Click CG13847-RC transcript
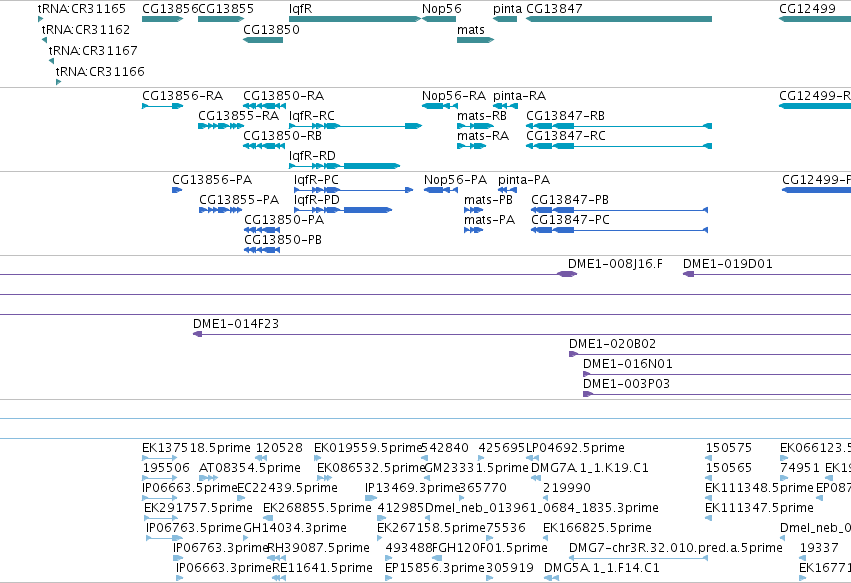The image size is (851, 583). pyautogui.click(x=619, y=146)
